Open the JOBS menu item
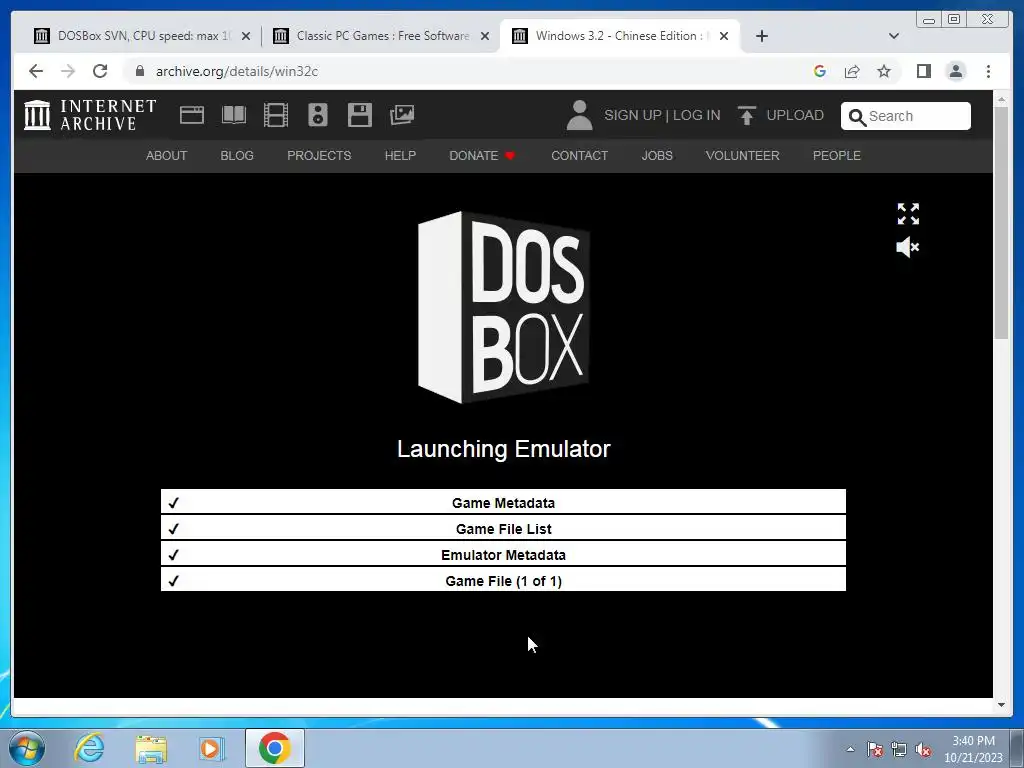Viewport: 1024px width, 768px height. (657, 155)
